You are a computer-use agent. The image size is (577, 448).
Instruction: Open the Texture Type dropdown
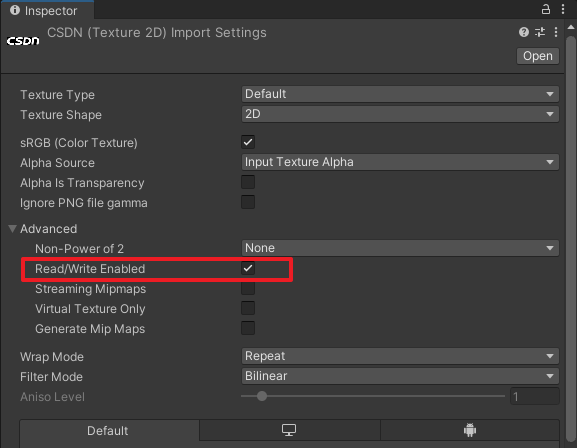coord(400,94)
